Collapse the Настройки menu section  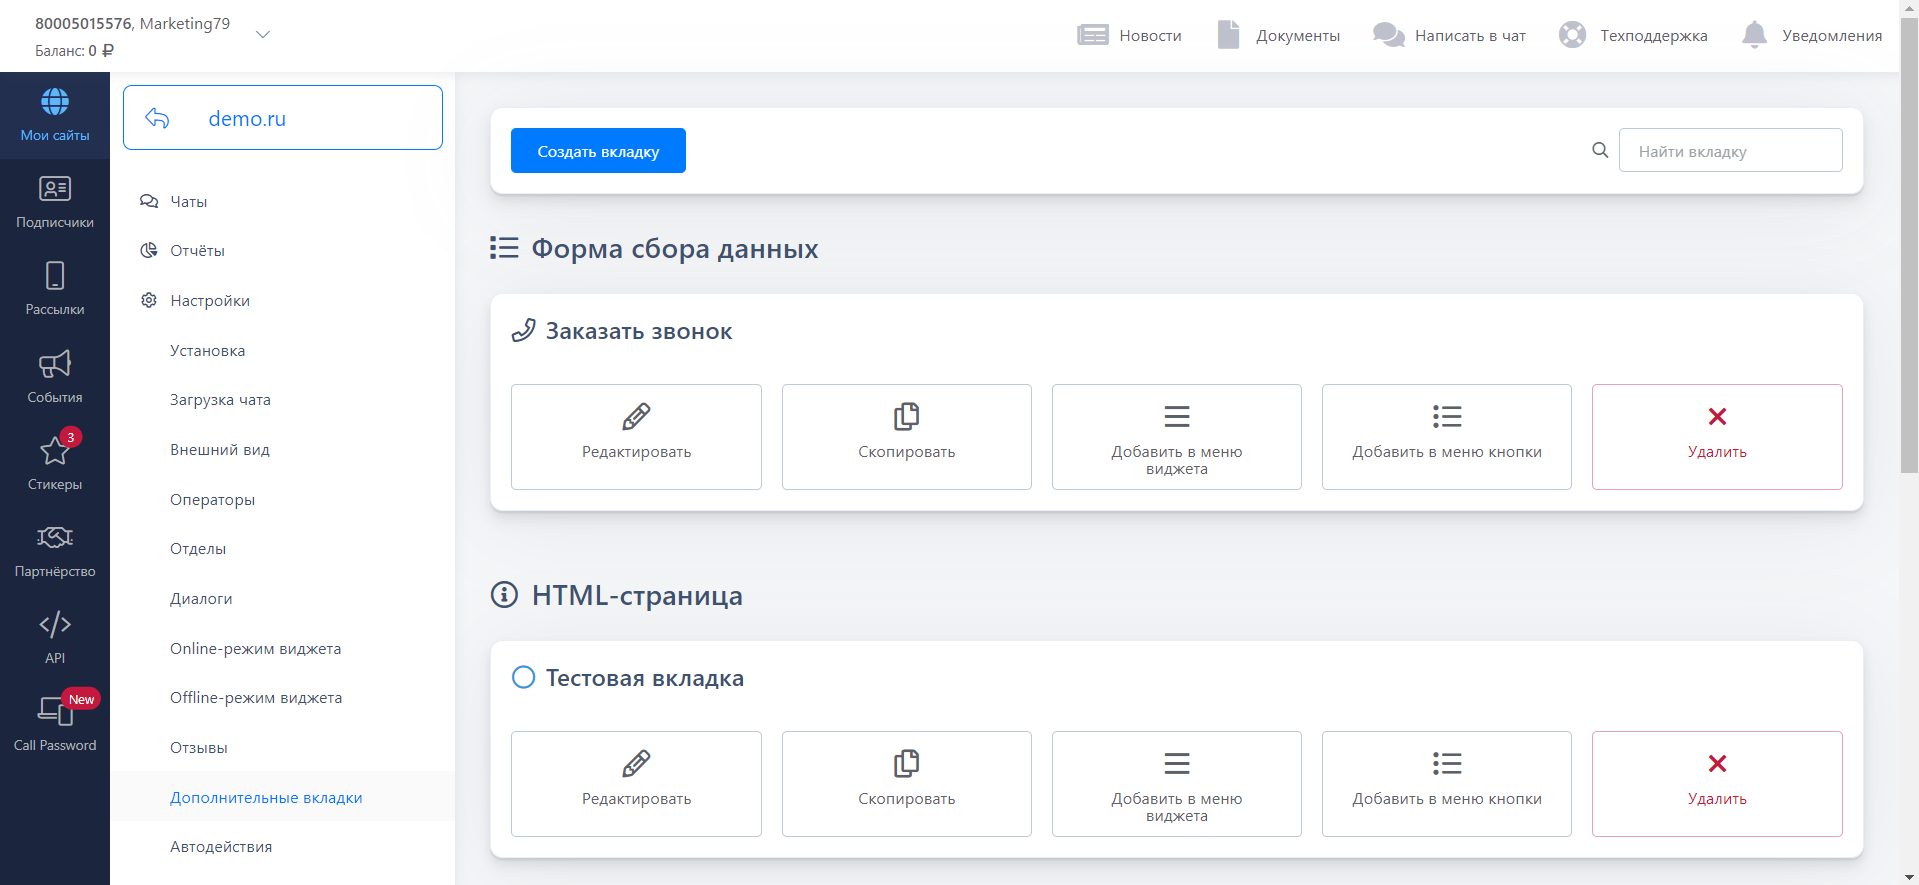pos(210,301)
